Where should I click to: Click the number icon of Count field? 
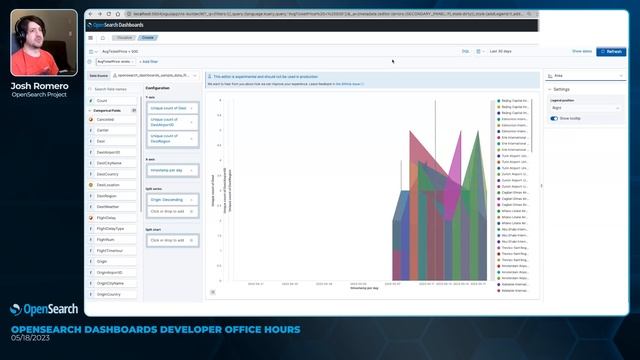click(x=91, y=100)
